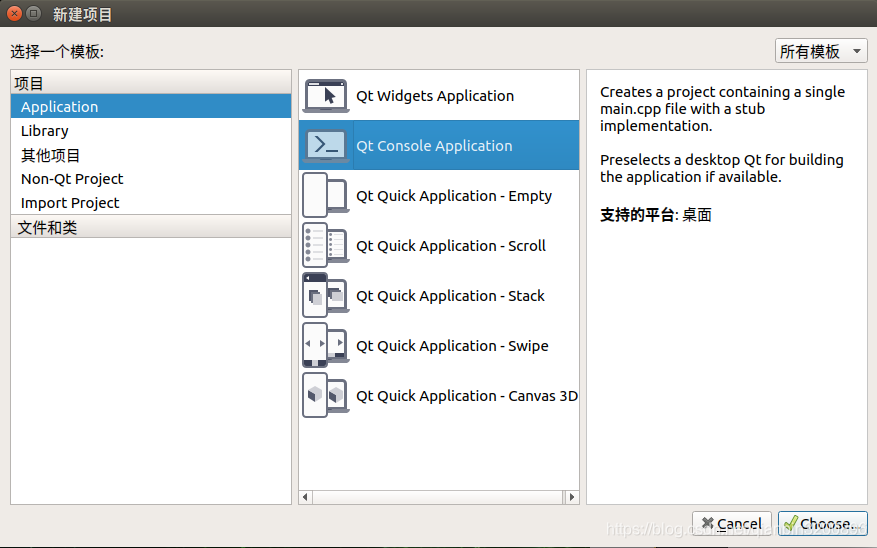
Task: Select the Non-Qt Project category
Action: (x=151, y=179)
